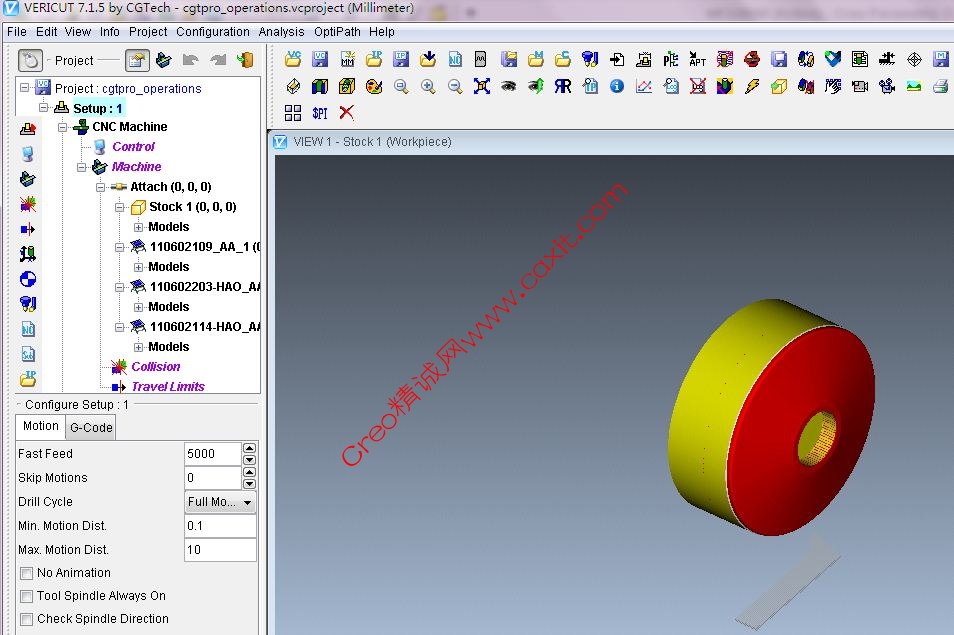Check the Check Spindle Direction option
The width and height of the screenshot is (954, 635).
pos(27,619)
